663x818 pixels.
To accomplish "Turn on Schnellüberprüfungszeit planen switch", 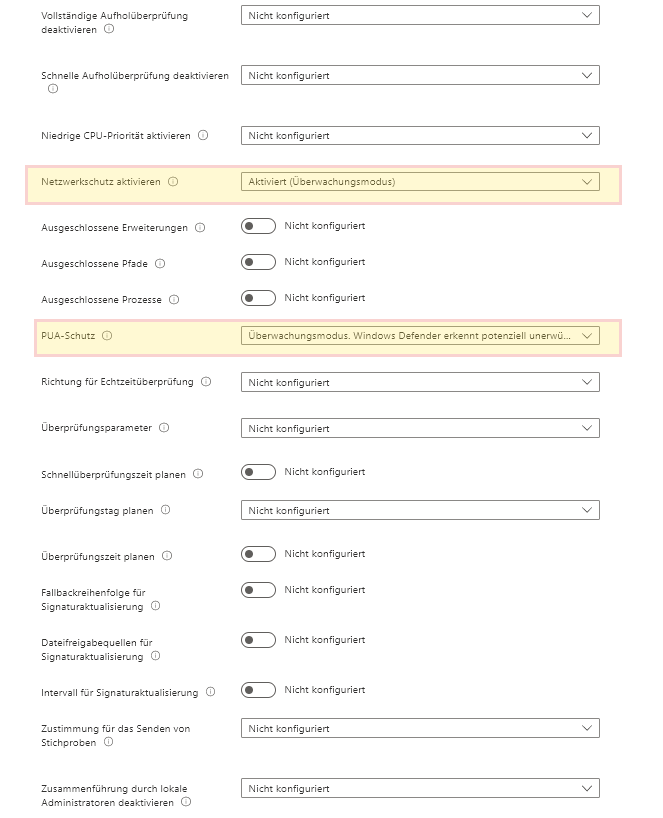I will click(258, 472).
